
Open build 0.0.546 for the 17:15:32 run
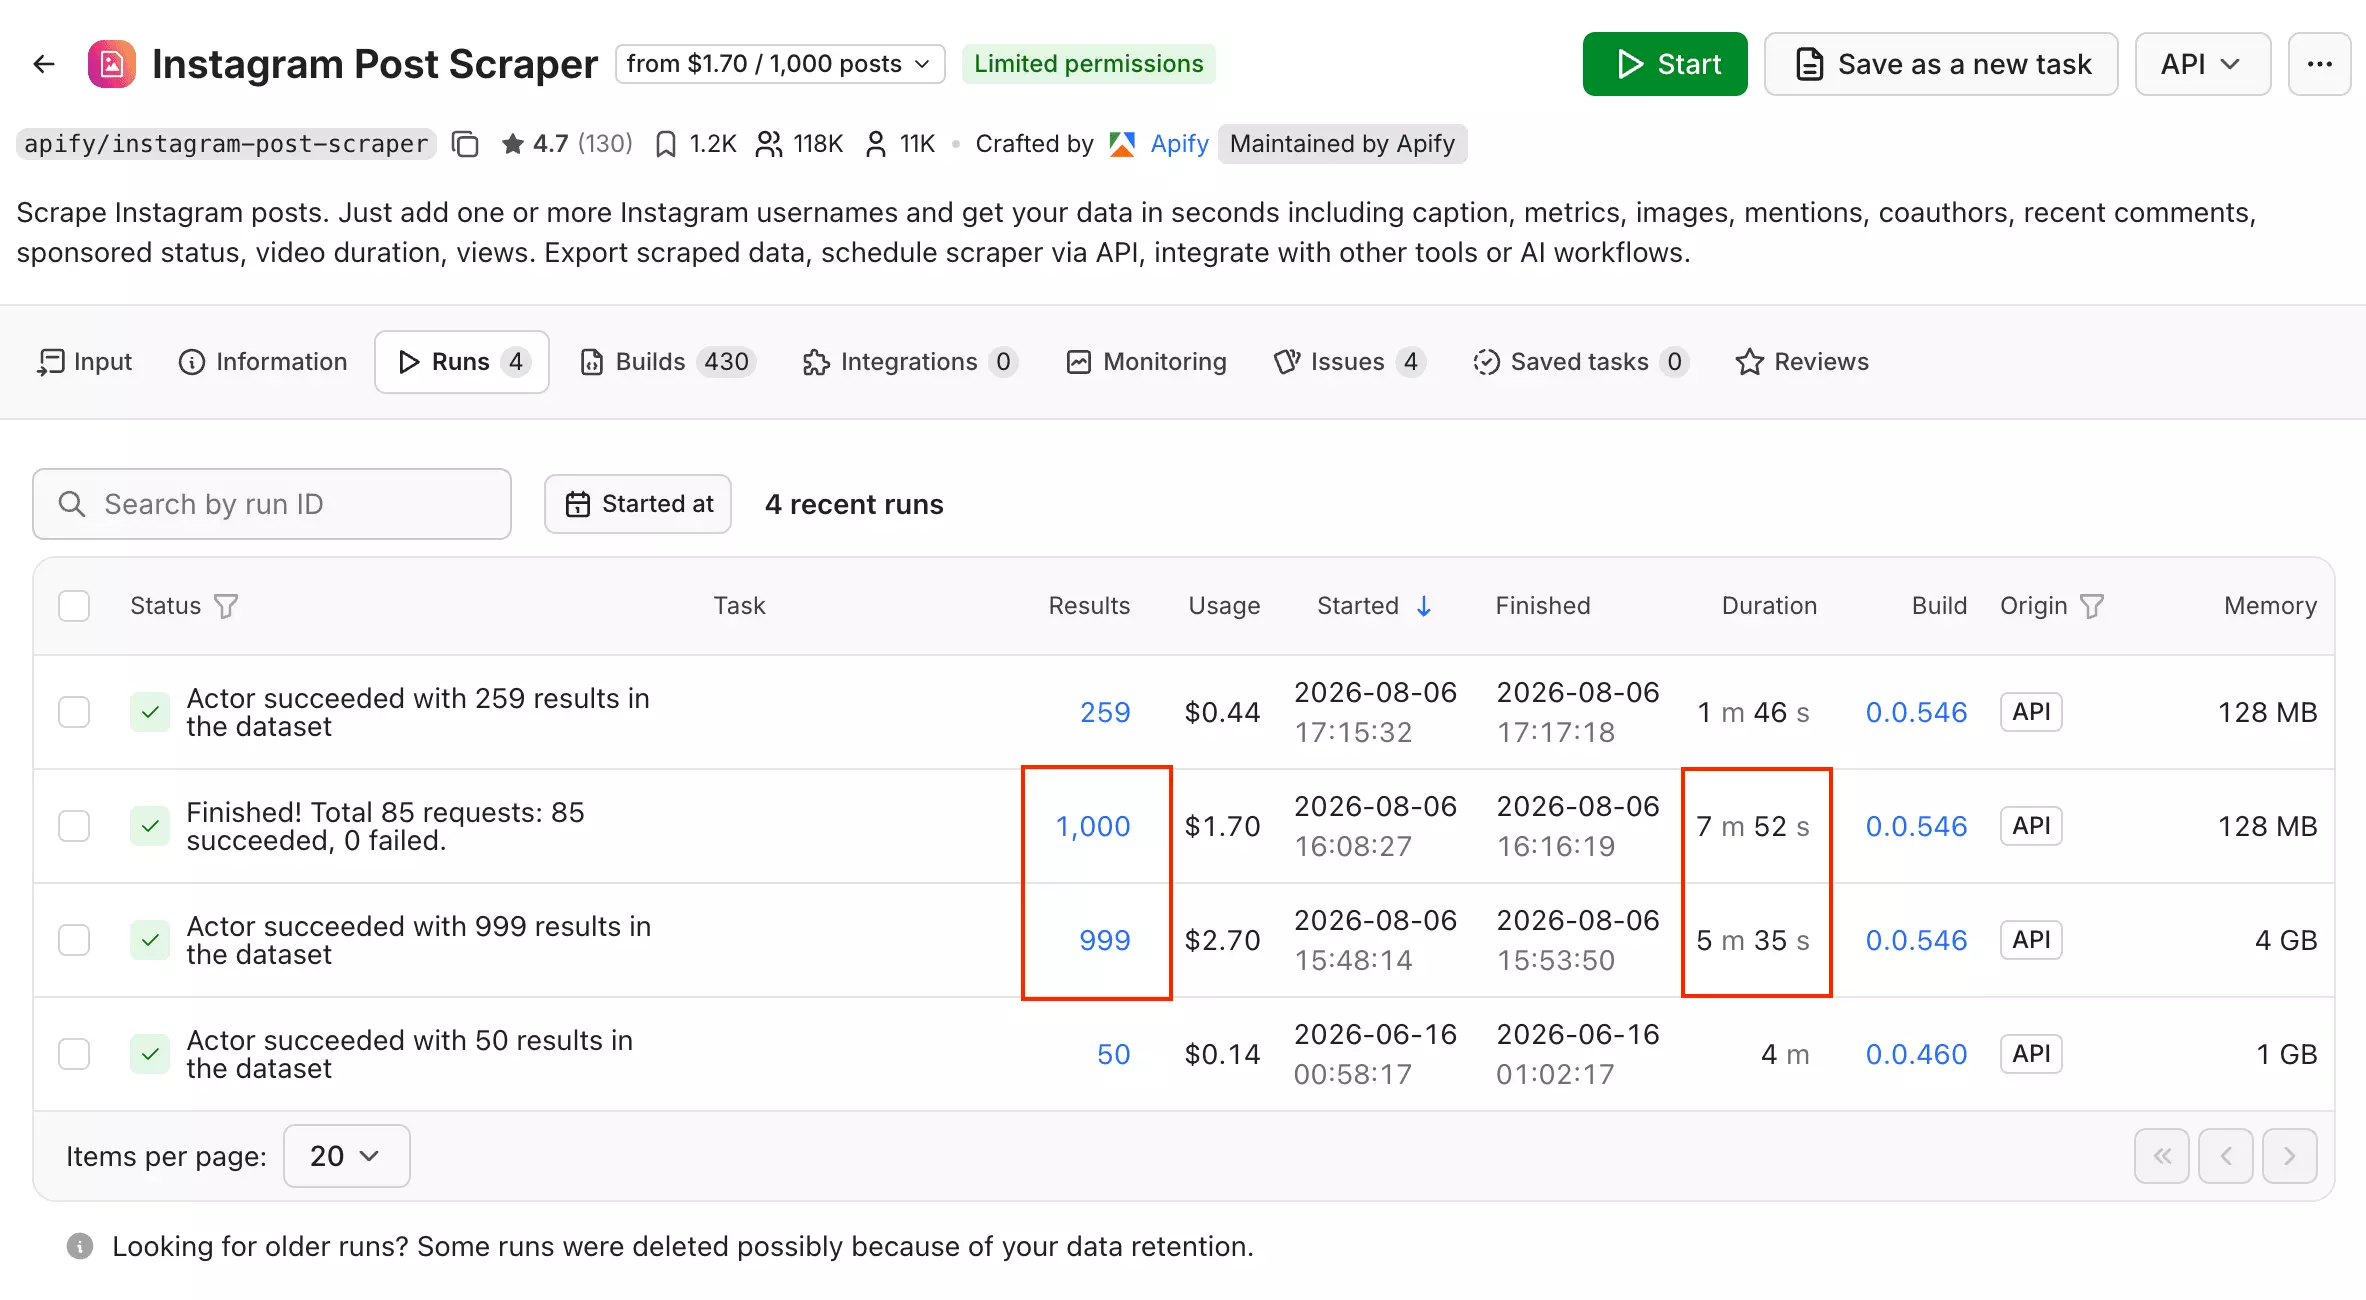(x=1917, y=712)
